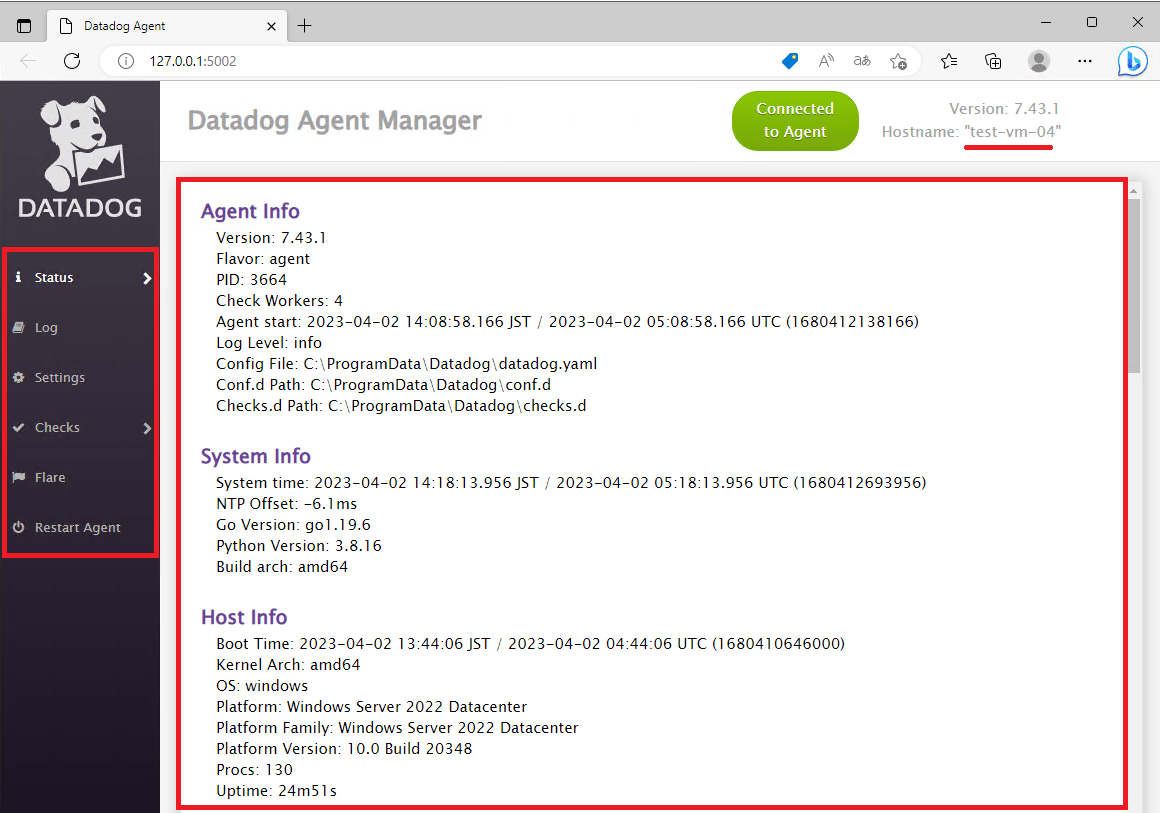Viewport: 1160px width, 813px height.
Task: Click the Connected to Agent button
Action: pos(795,121)
